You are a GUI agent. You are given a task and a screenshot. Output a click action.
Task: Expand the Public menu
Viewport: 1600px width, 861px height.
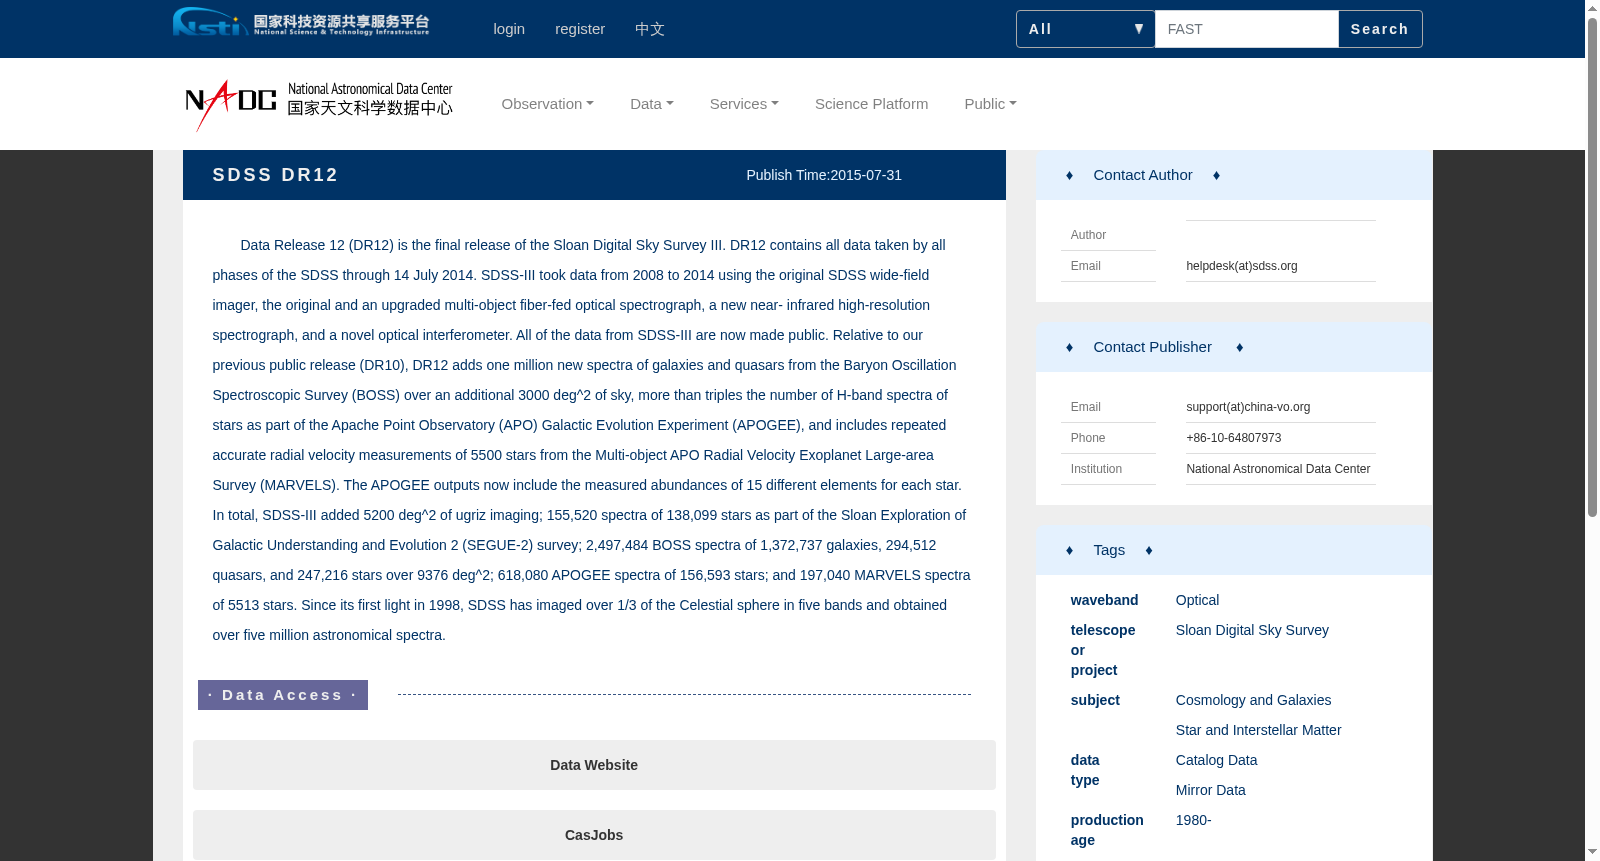(991, 104)
